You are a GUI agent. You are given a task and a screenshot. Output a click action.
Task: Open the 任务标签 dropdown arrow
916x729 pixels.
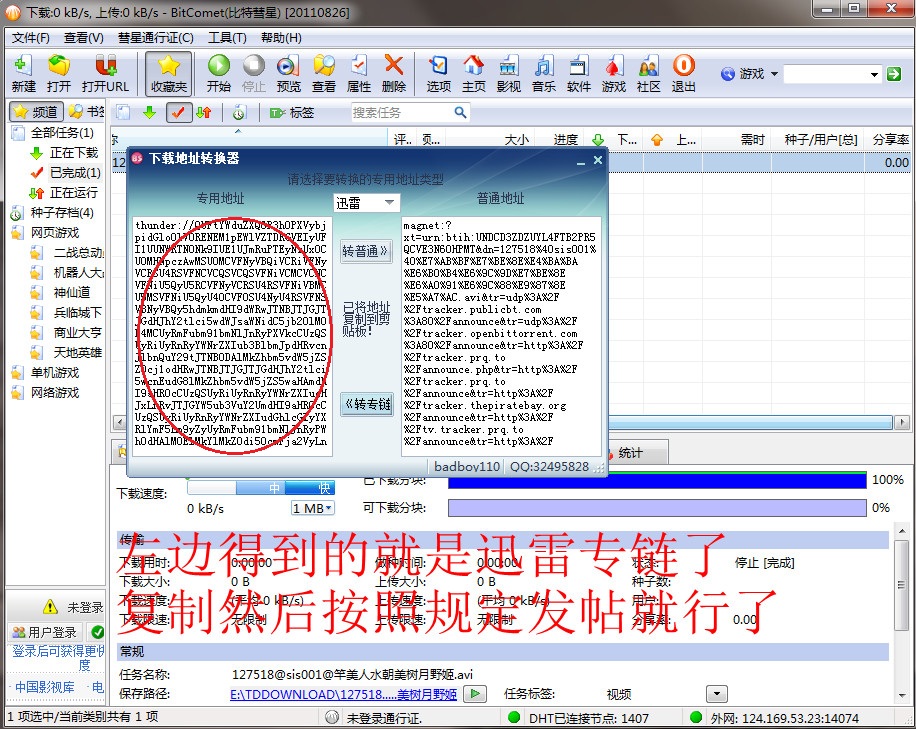point(716,694)
